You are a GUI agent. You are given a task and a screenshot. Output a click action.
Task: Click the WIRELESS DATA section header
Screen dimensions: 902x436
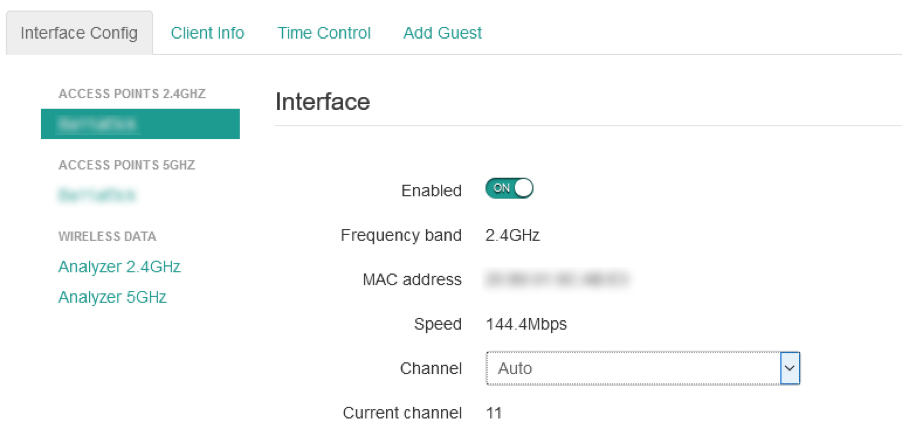pos(108,236)
